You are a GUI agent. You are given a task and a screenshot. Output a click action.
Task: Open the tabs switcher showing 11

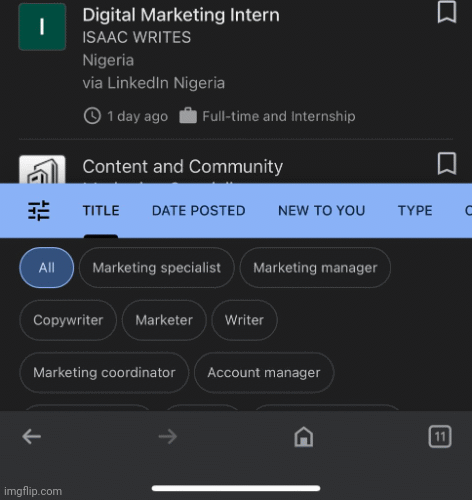coord(440,436)
